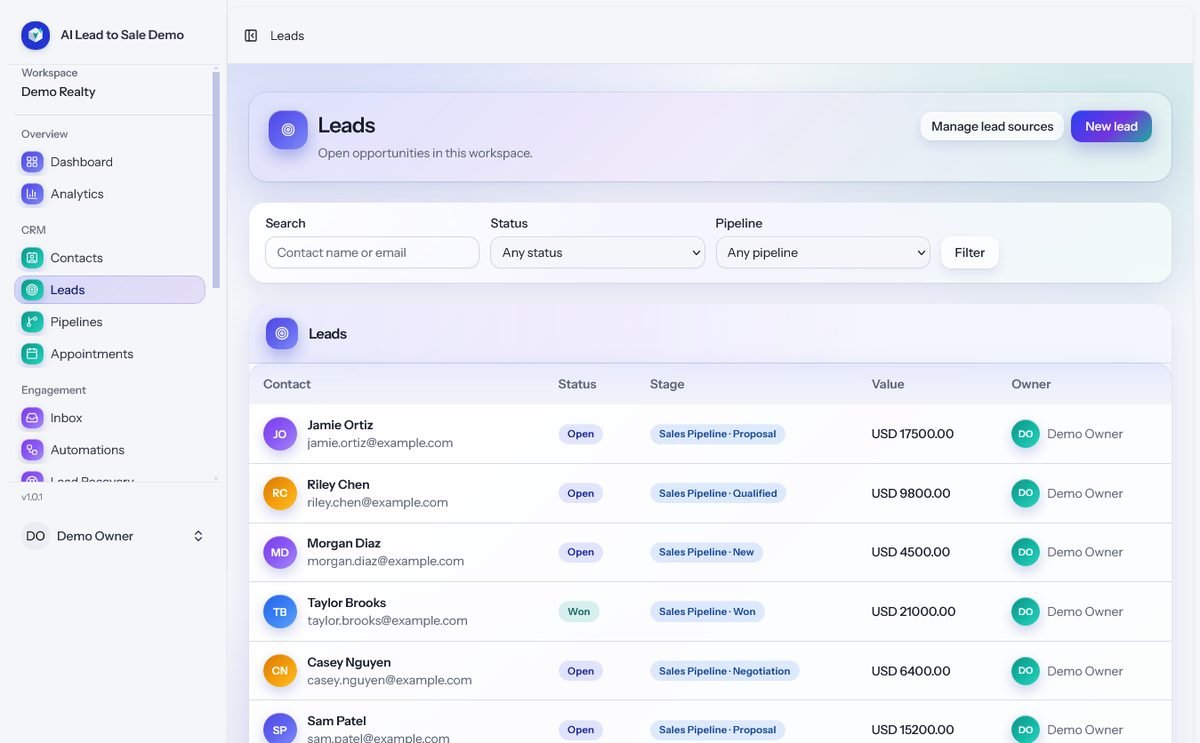Image resolution: width=1200 pixels, height=743 pixels.
Task: Click the DO owner avatar in Taylor Brooks row
Action: coord(1025,612)
